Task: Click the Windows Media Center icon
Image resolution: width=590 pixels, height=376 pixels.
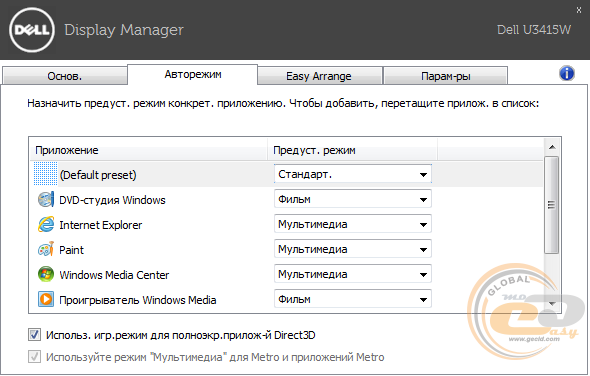Action: pyautogui.click(x=46, y=274)
